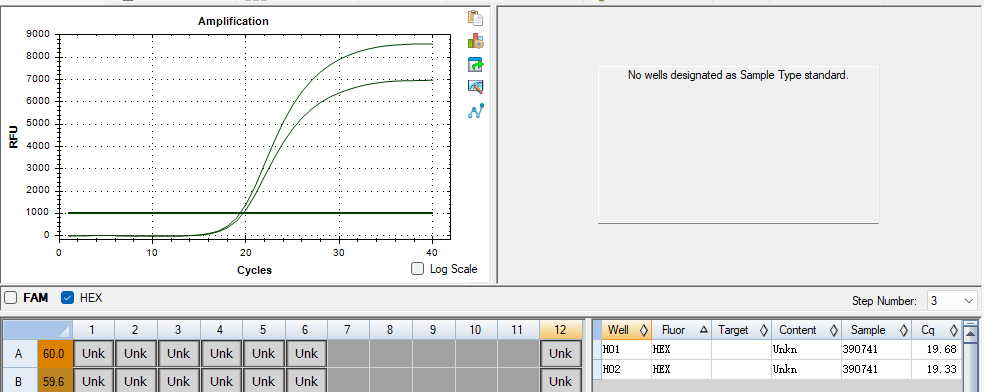Export the chart using the green arrow icon
This screenshot has width=984, height=392.
[x=475, y=64]
